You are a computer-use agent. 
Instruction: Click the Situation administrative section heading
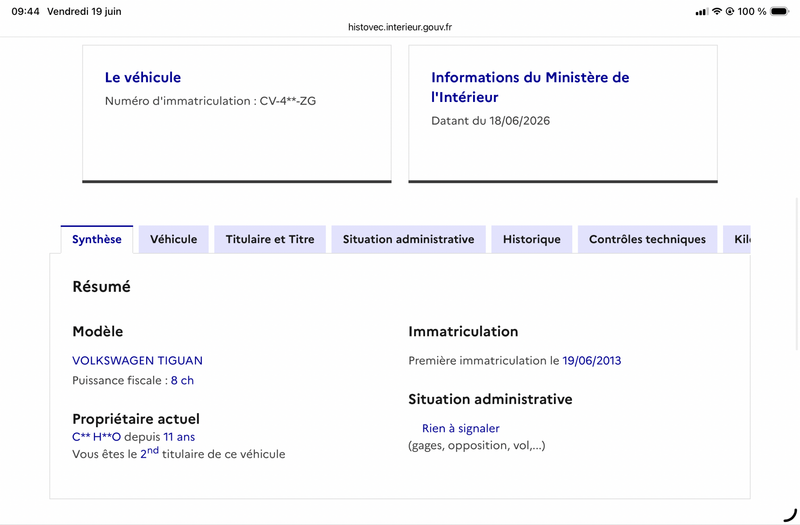490,399
